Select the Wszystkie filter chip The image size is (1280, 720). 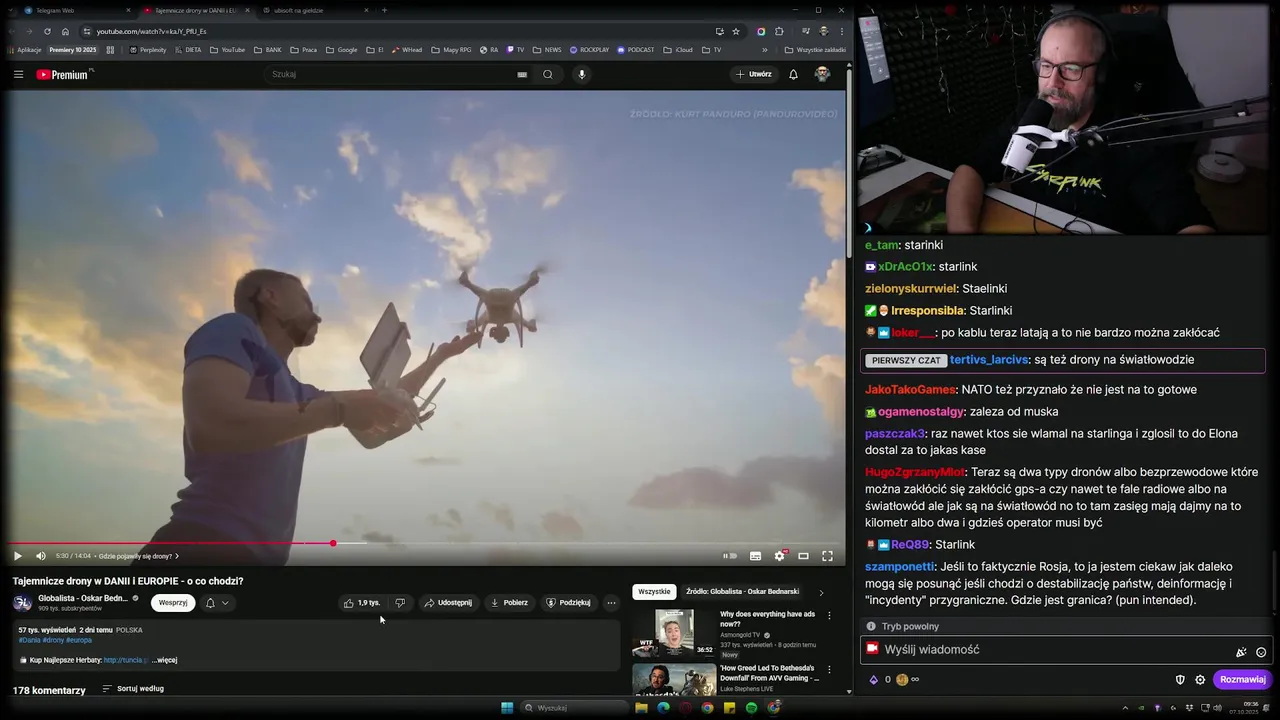(654, 592)
